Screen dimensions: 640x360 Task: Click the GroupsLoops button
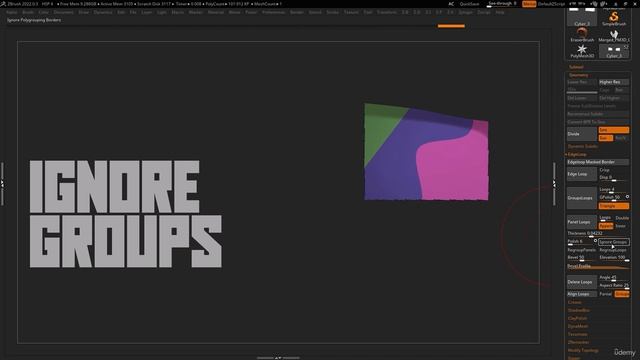point(582,198)
